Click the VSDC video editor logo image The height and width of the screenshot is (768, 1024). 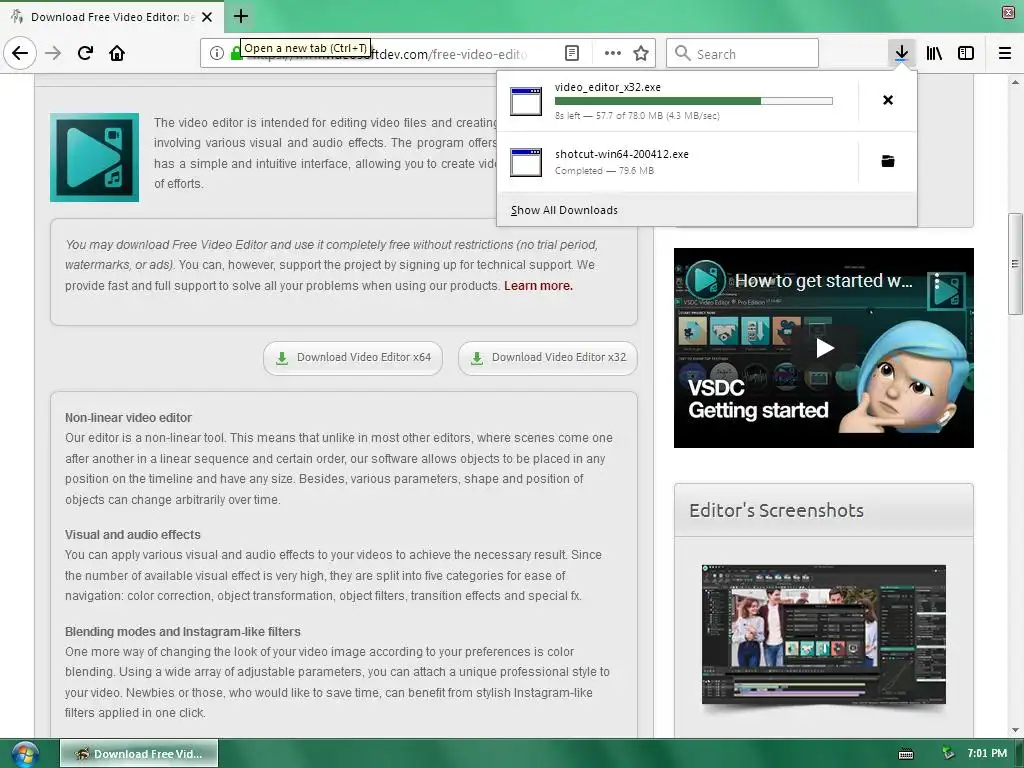point(94,157)
